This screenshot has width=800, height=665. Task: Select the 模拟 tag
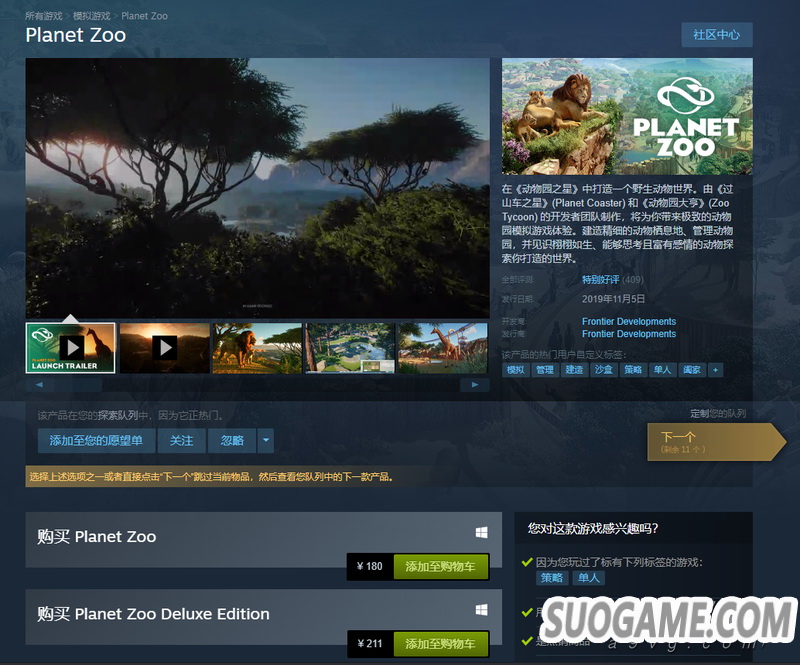515,370
